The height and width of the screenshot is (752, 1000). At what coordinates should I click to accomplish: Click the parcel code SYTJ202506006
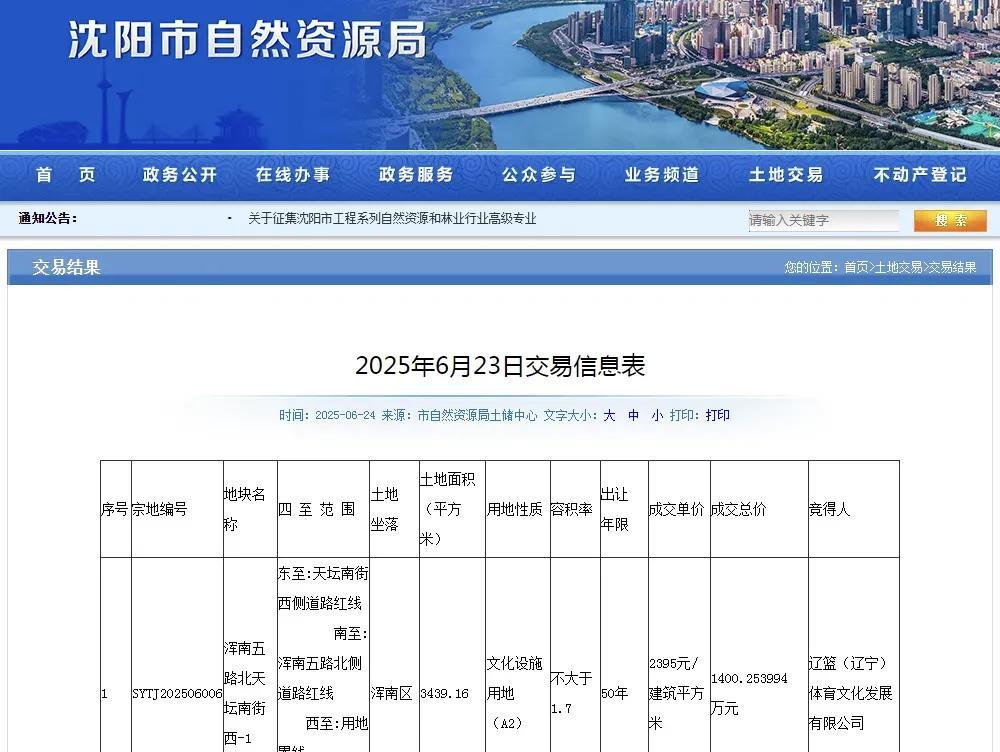(x=177, y=693)
